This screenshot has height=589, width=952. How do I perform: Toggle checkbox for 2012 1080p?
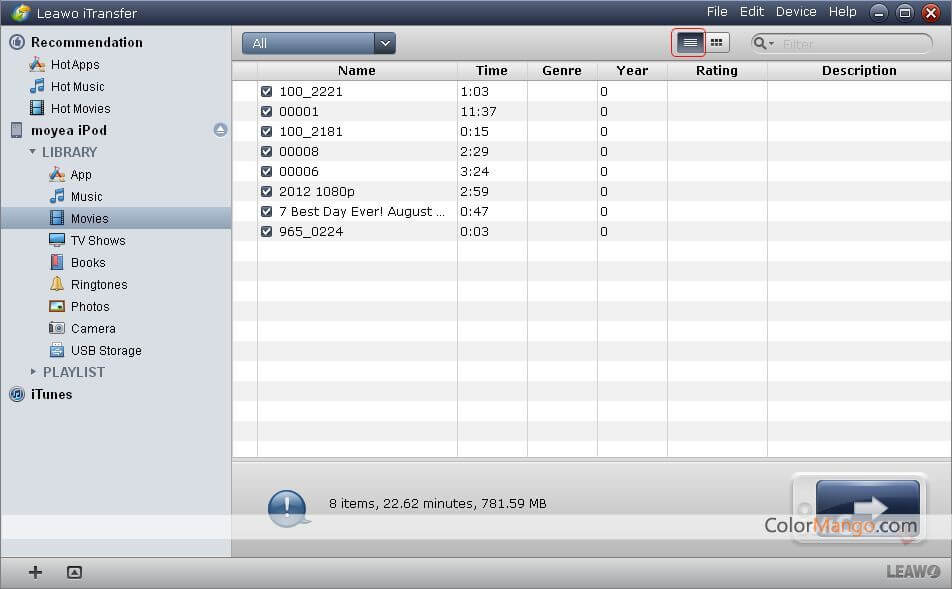266,192
